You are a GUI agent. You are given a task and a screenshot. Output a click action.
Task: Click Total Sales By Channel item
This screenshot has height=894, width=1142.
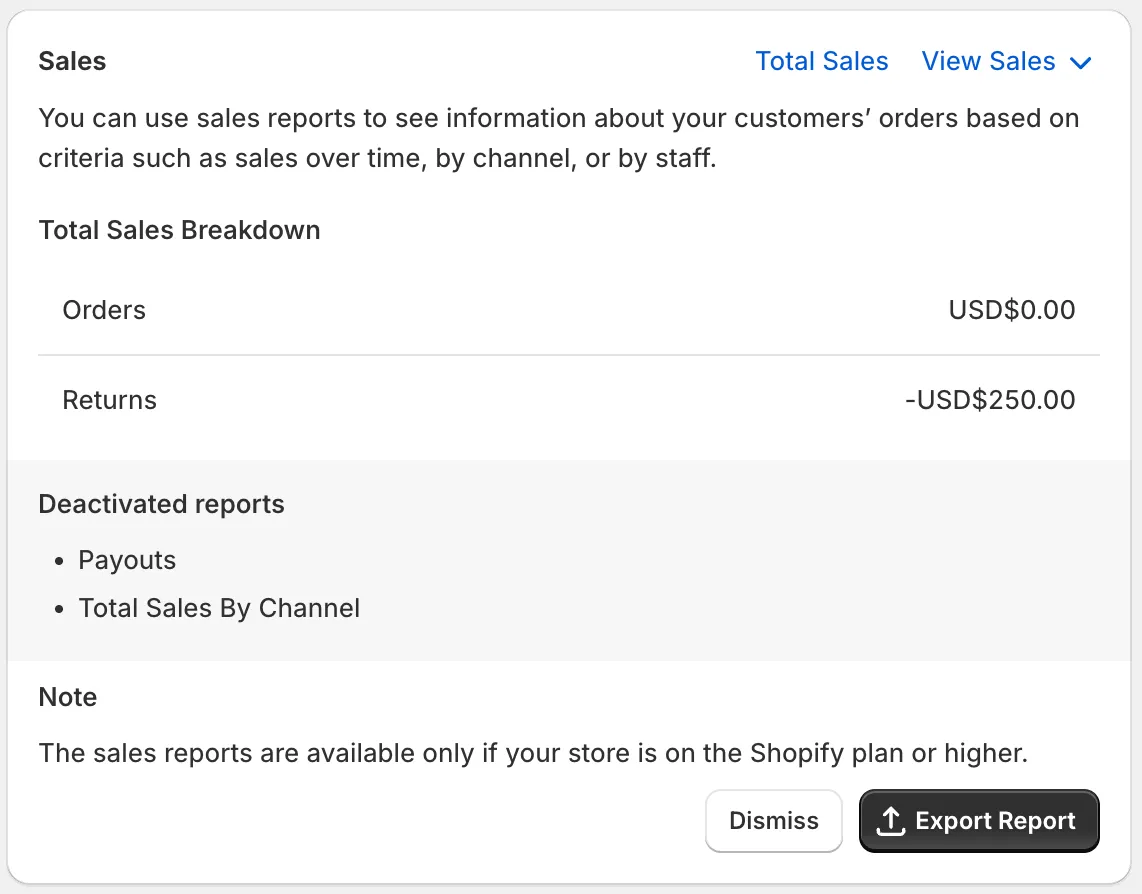coord(219,608)
